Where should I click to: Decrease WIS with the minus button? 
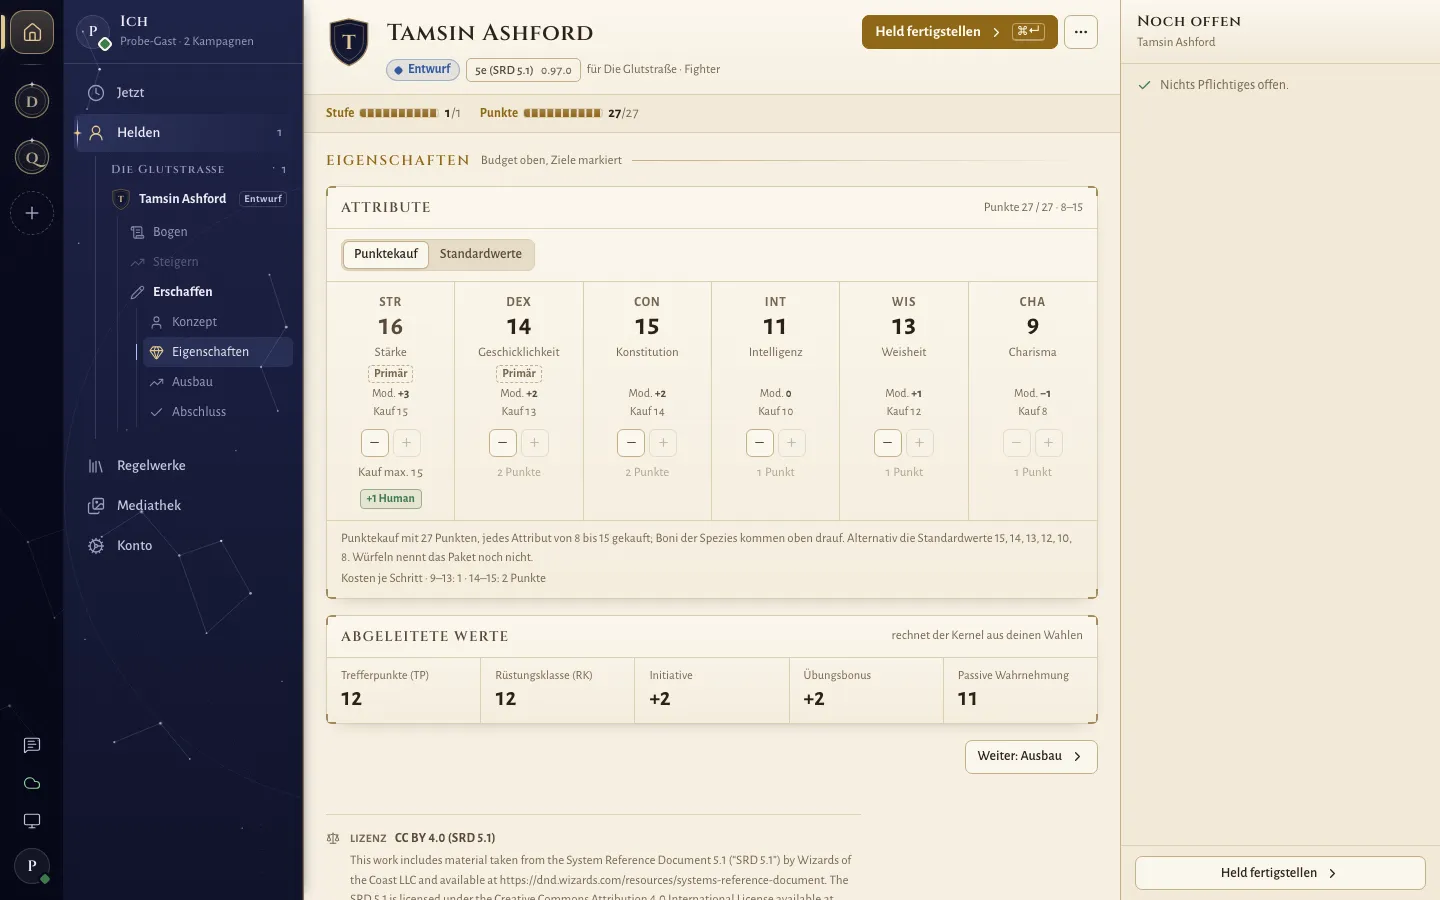pos(888,443)
